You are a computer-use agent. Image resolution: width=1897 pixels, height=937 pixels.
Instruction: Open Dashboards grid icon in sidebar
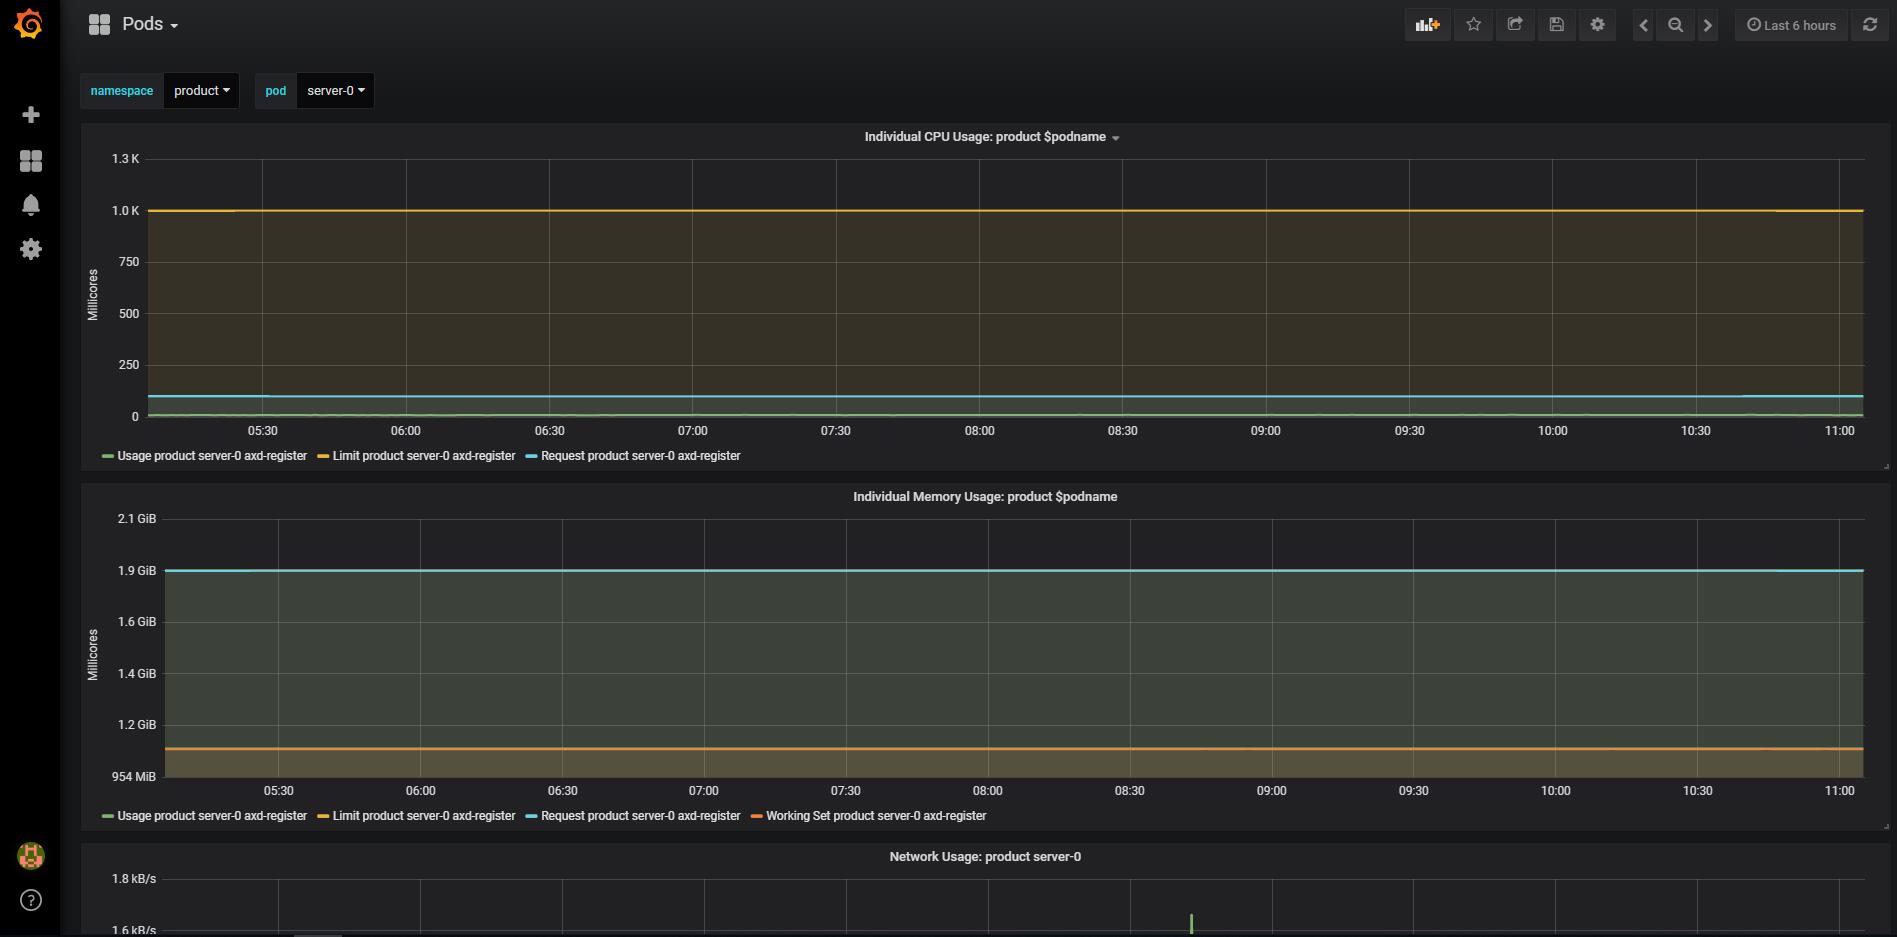(31, 161)
